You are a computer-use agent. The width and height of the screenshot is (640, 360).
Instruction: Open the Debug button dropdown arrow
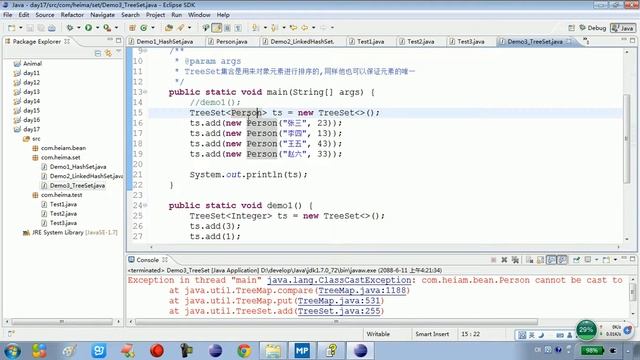(x=79, y=28)
